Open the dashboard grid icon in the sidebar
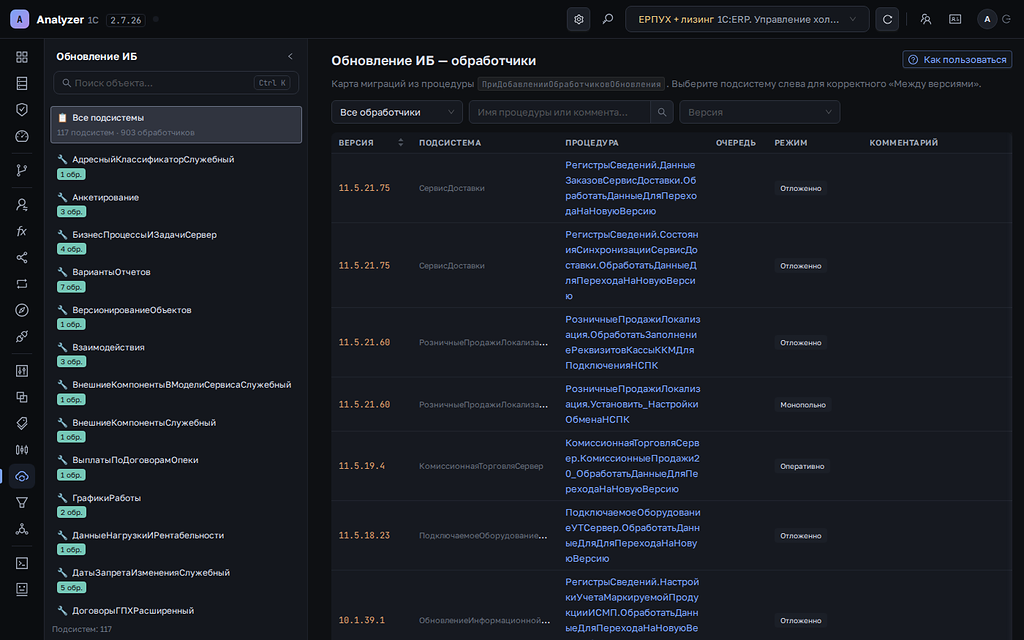Viewport: 1024px width, 640px height. (x=22, y=57)
